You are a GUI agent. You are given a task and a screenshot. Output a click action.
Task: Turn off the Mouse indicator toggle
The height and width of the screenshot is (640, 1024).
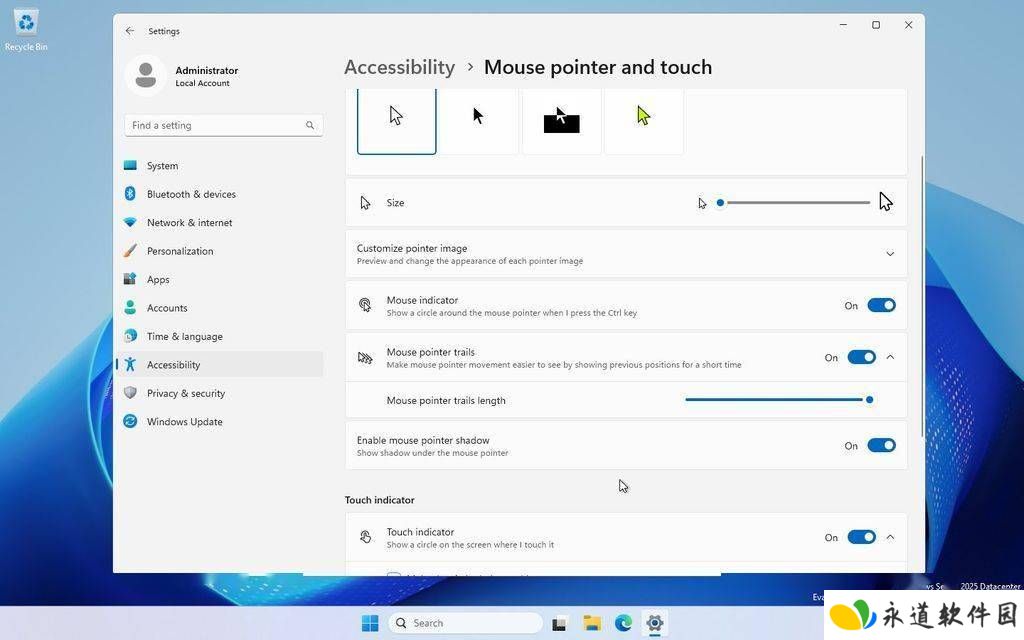[881, 305]
